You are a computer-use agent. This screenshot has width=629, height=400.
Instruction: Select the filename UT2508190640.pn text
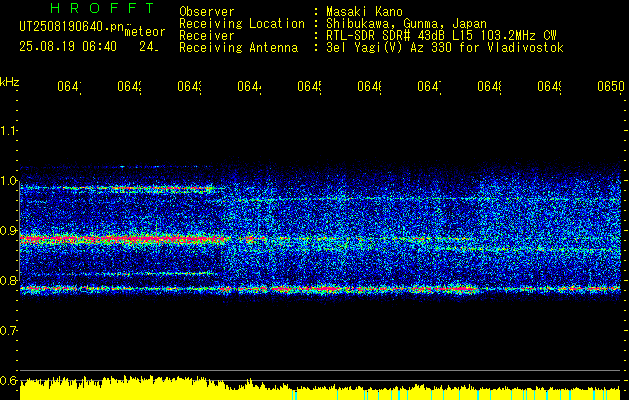[x=72, y=27]
